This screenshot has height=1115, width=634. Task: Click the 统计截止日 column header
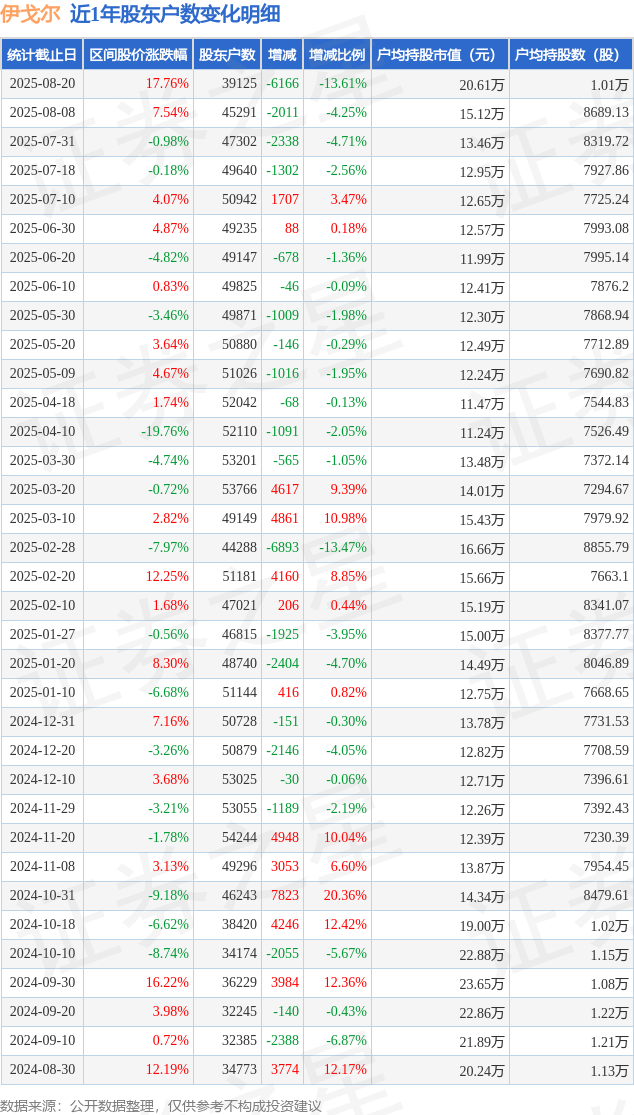pos(41,54)
